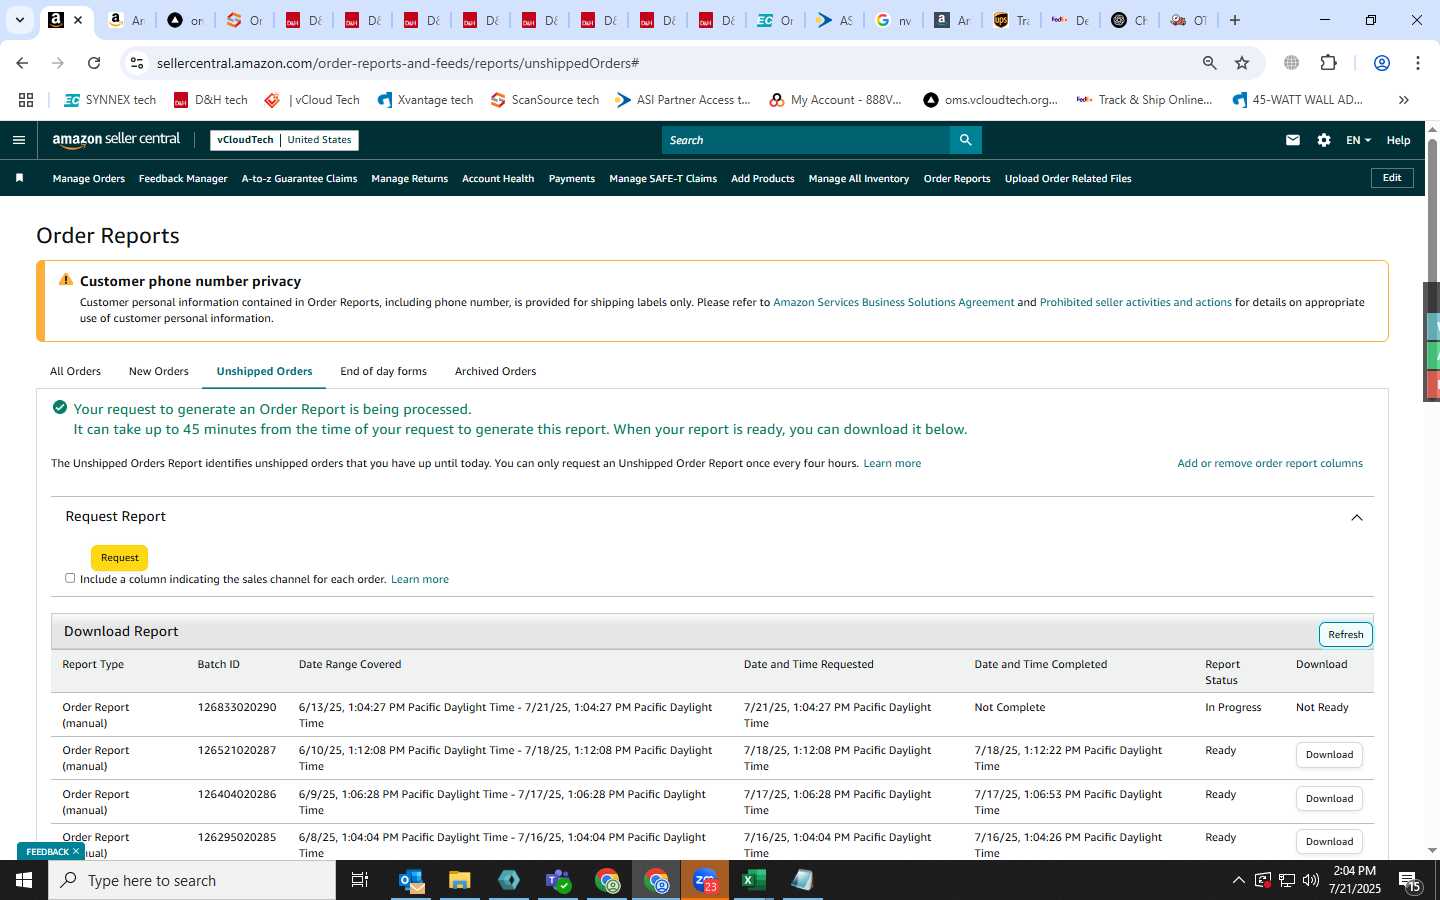Open the End of day forms tab

click(x=383, y=371)
